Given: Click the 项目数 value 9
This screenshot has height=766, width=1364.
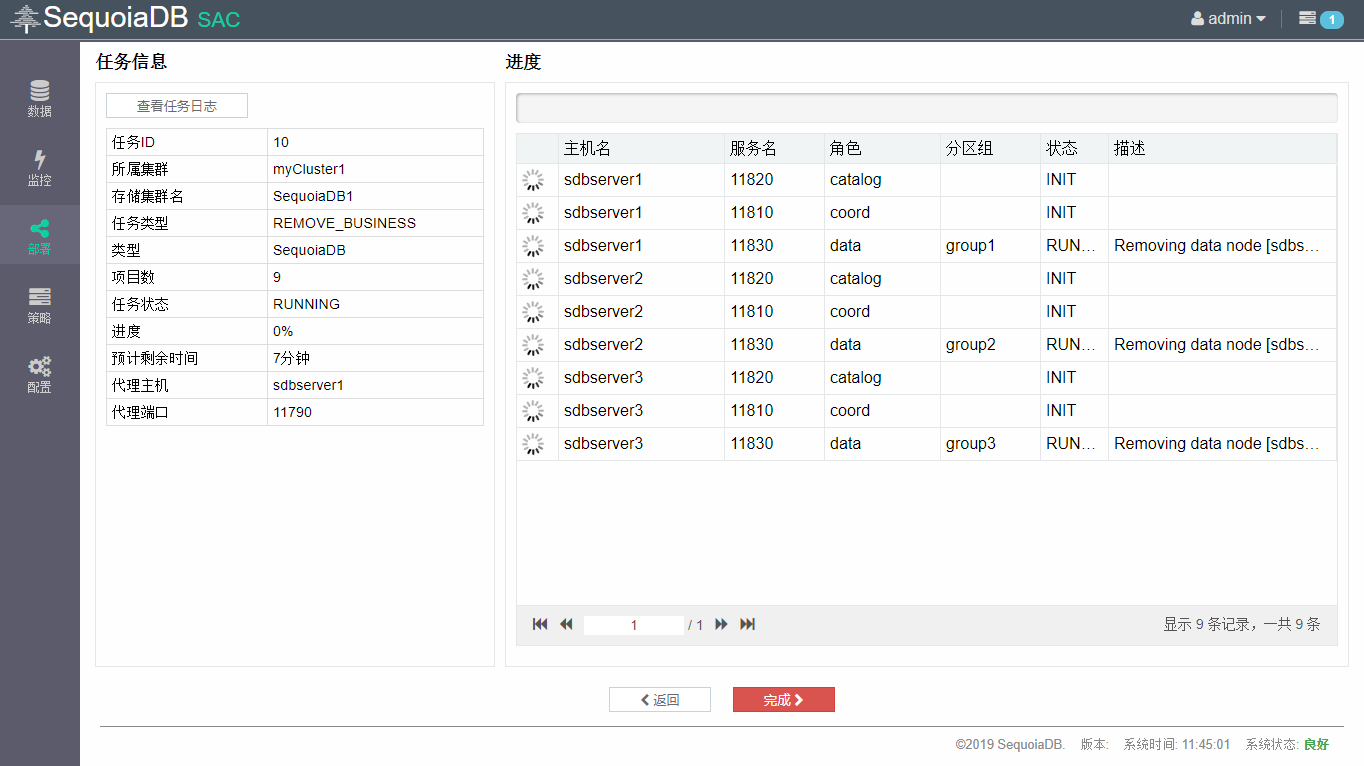Looking at the screenshot, I should pyautogui.click(x=277, y=277).
